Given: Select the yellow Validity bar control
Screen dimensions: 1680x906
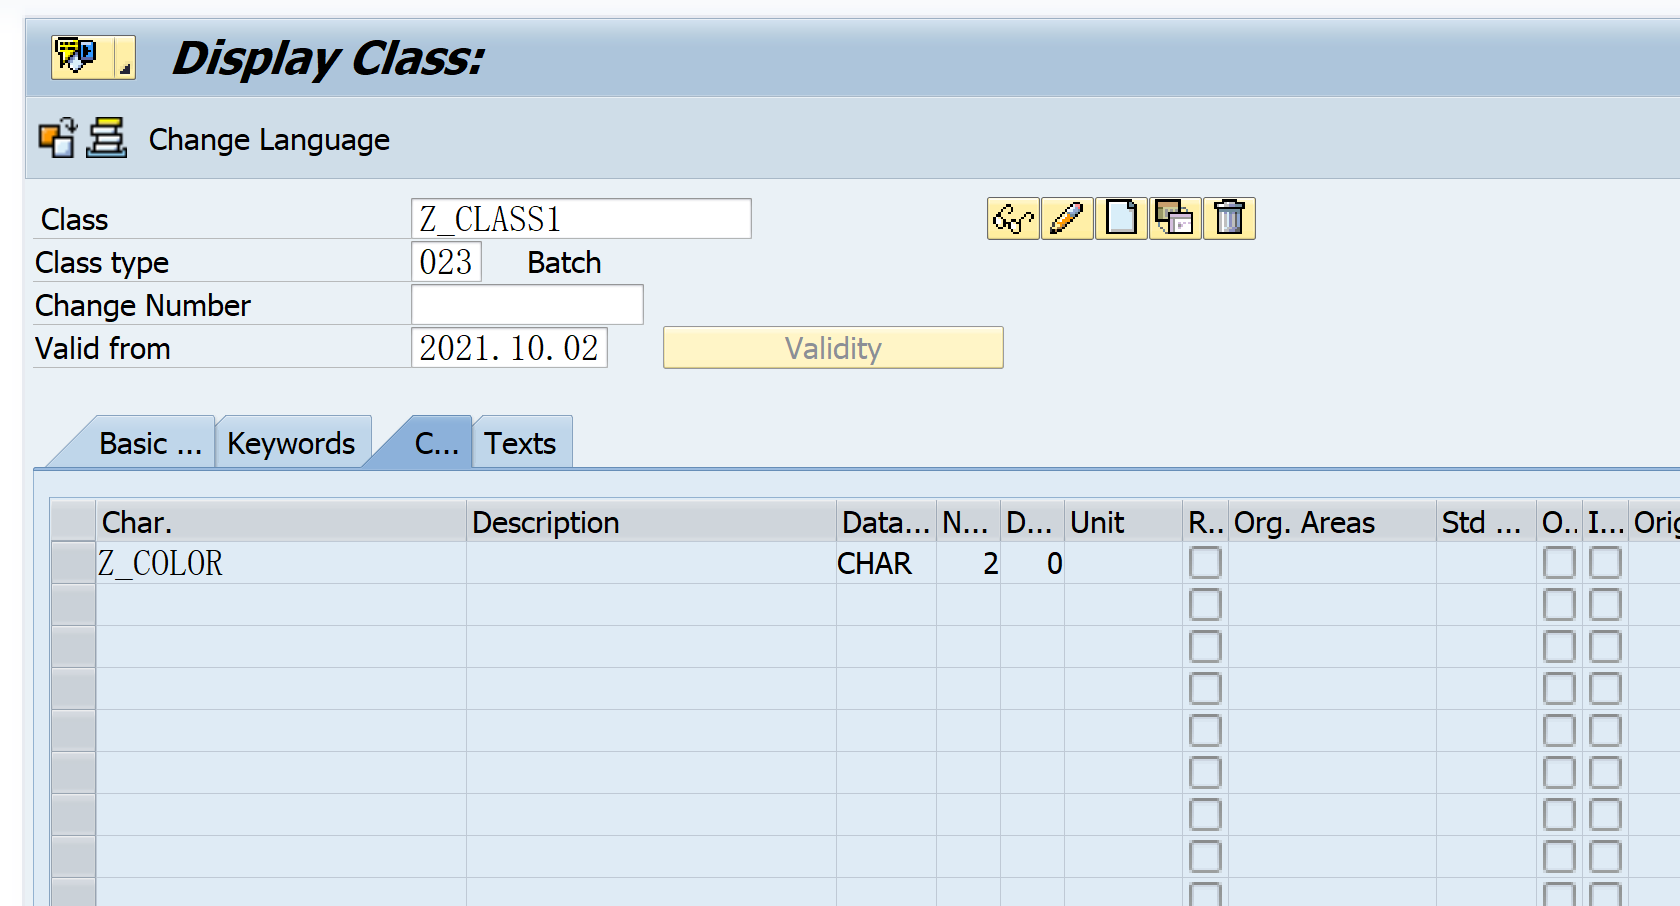Looking at the screenshot, I should tap(833, 348).
